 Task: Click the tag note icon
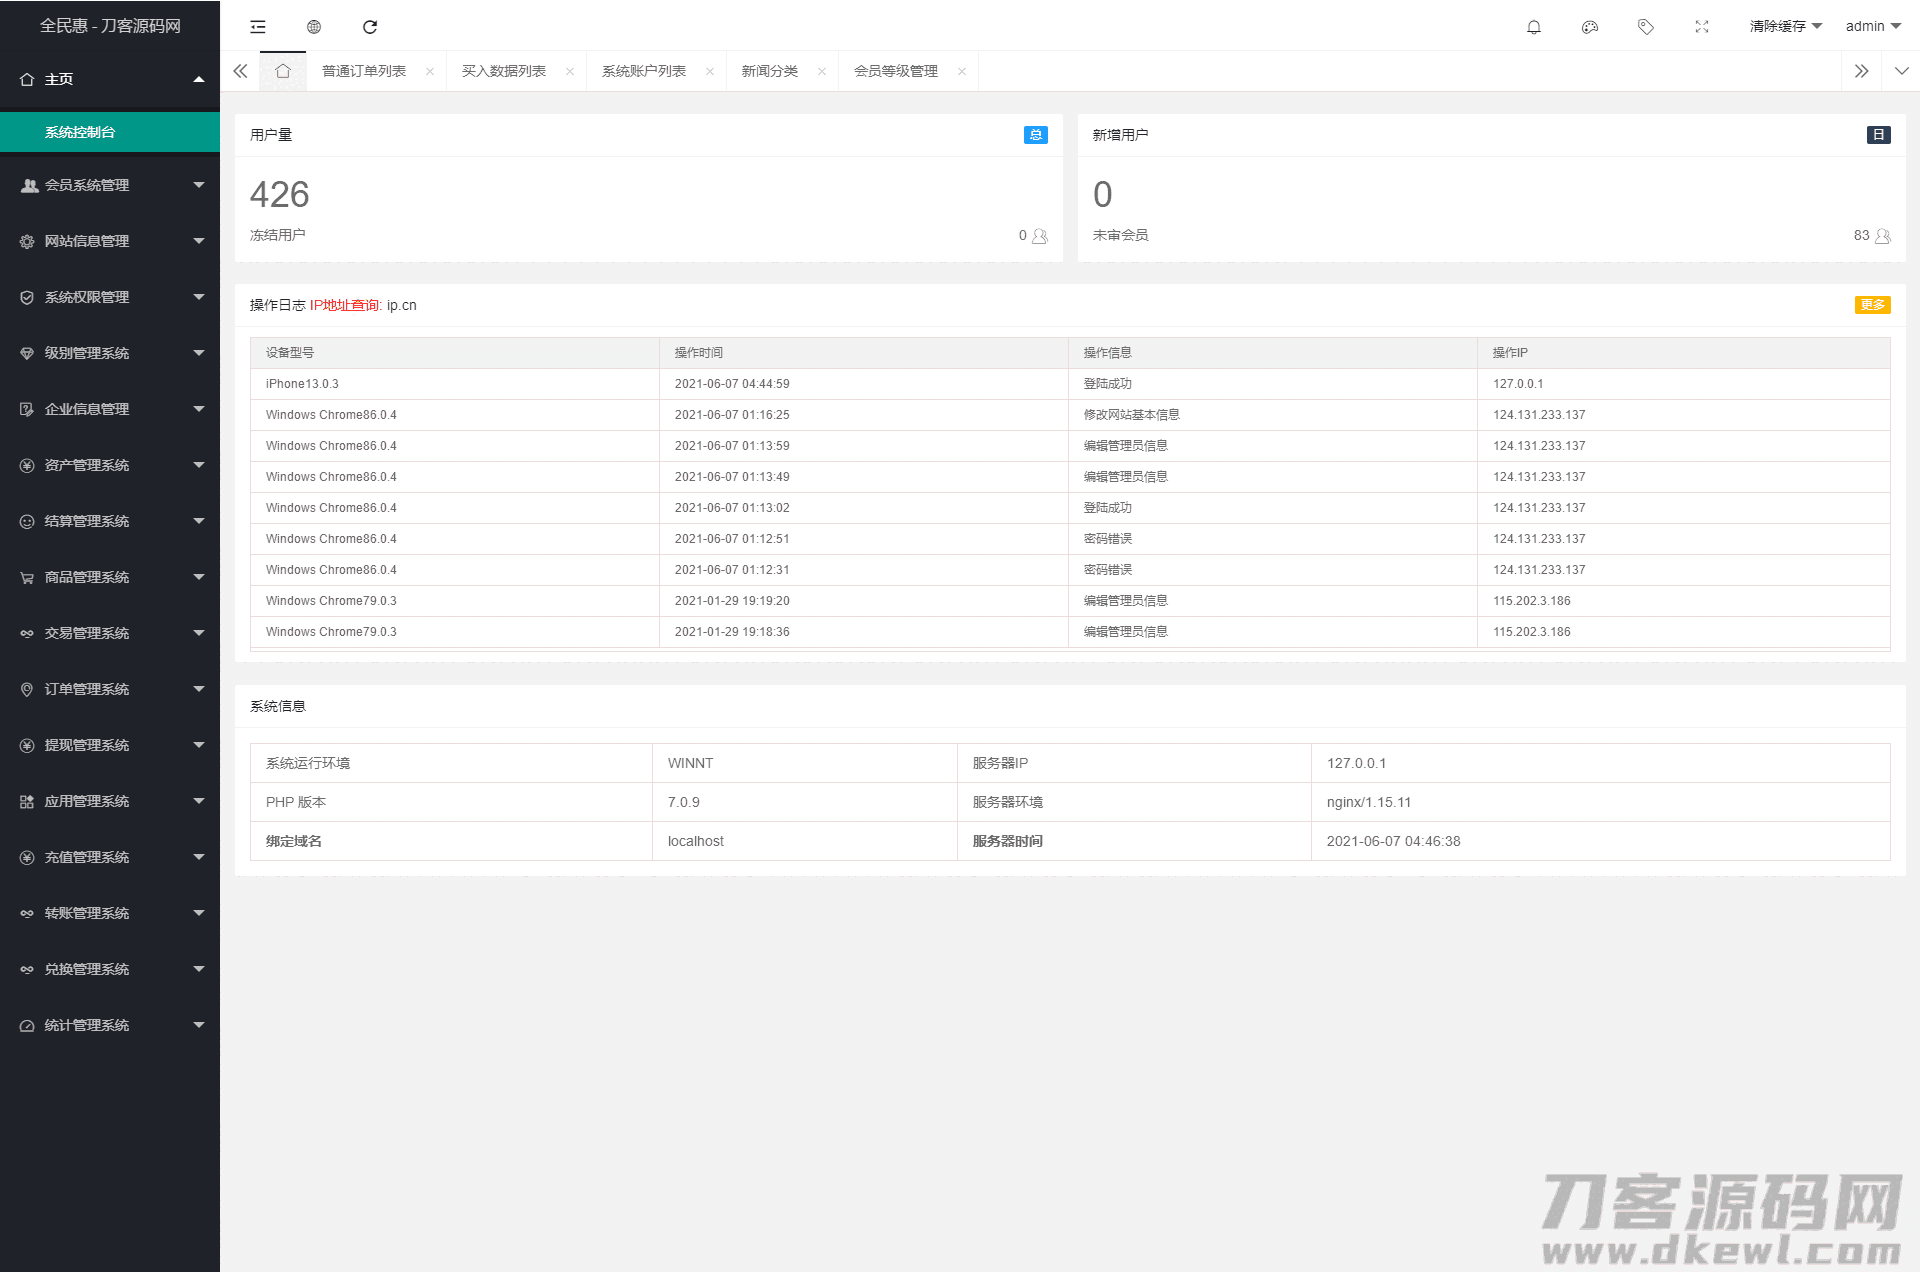(x=1646, y=27)
